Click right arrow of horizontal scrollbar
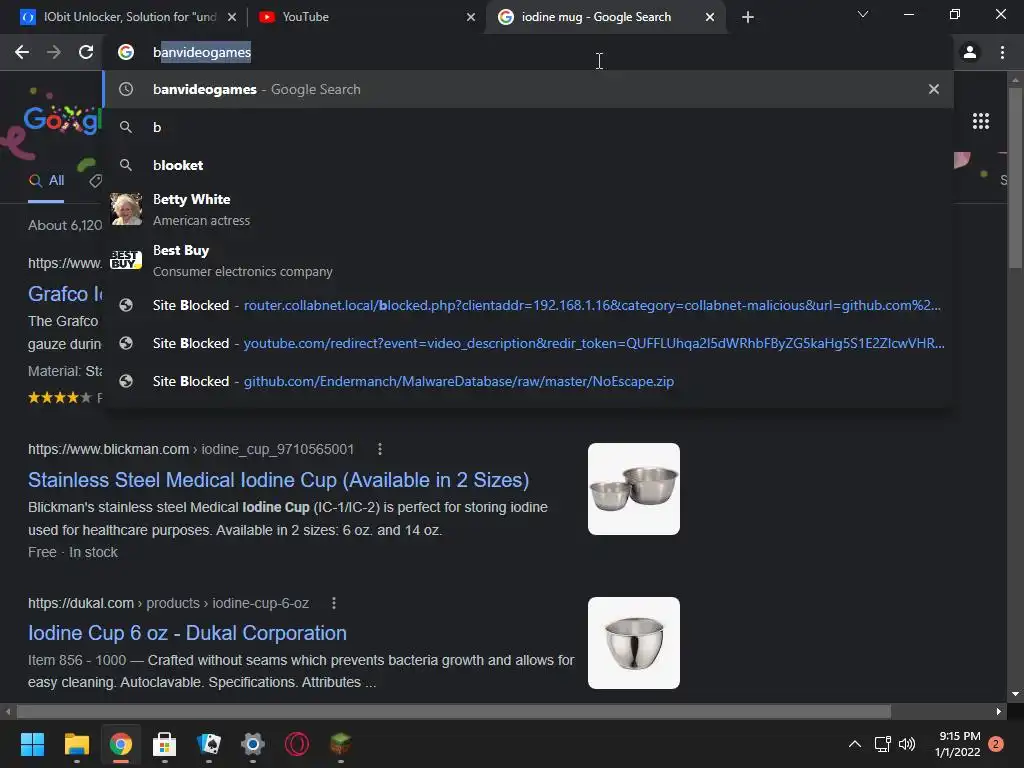This screenshot has width=1024, height=768. point(999,711)
